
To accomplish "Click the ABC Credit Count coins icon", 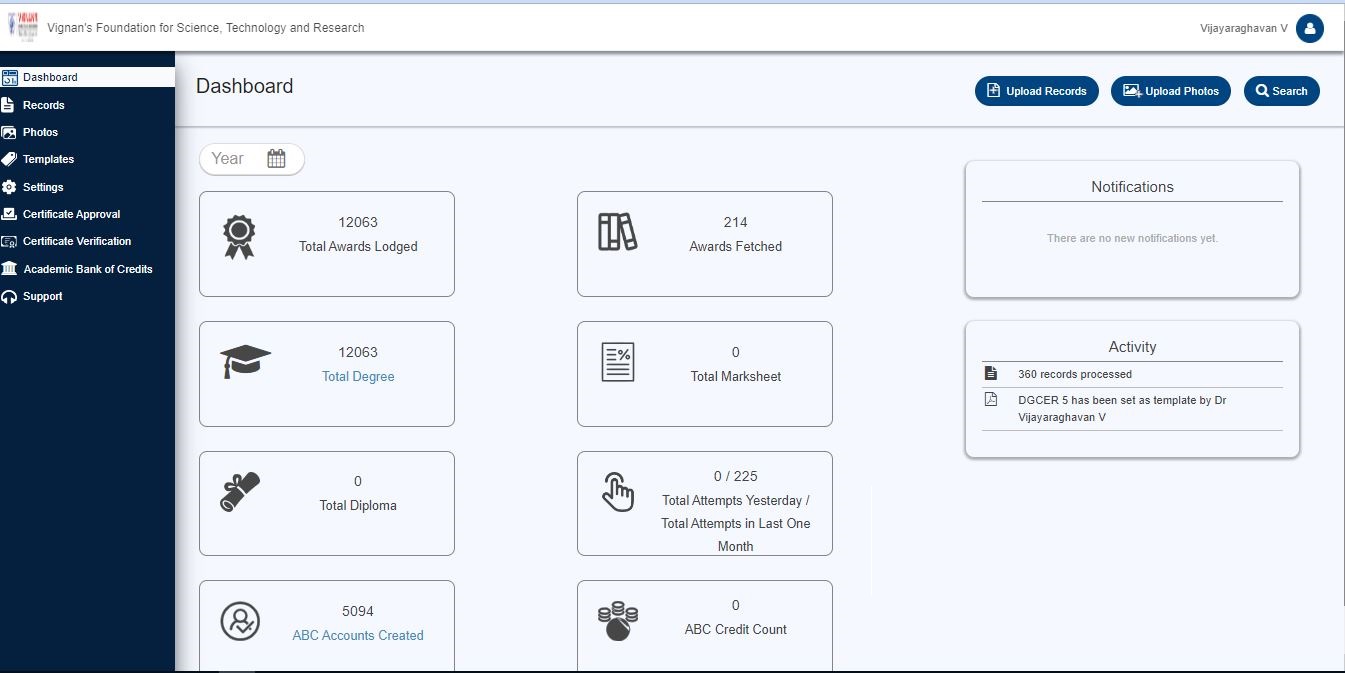I will coord(617,621).
